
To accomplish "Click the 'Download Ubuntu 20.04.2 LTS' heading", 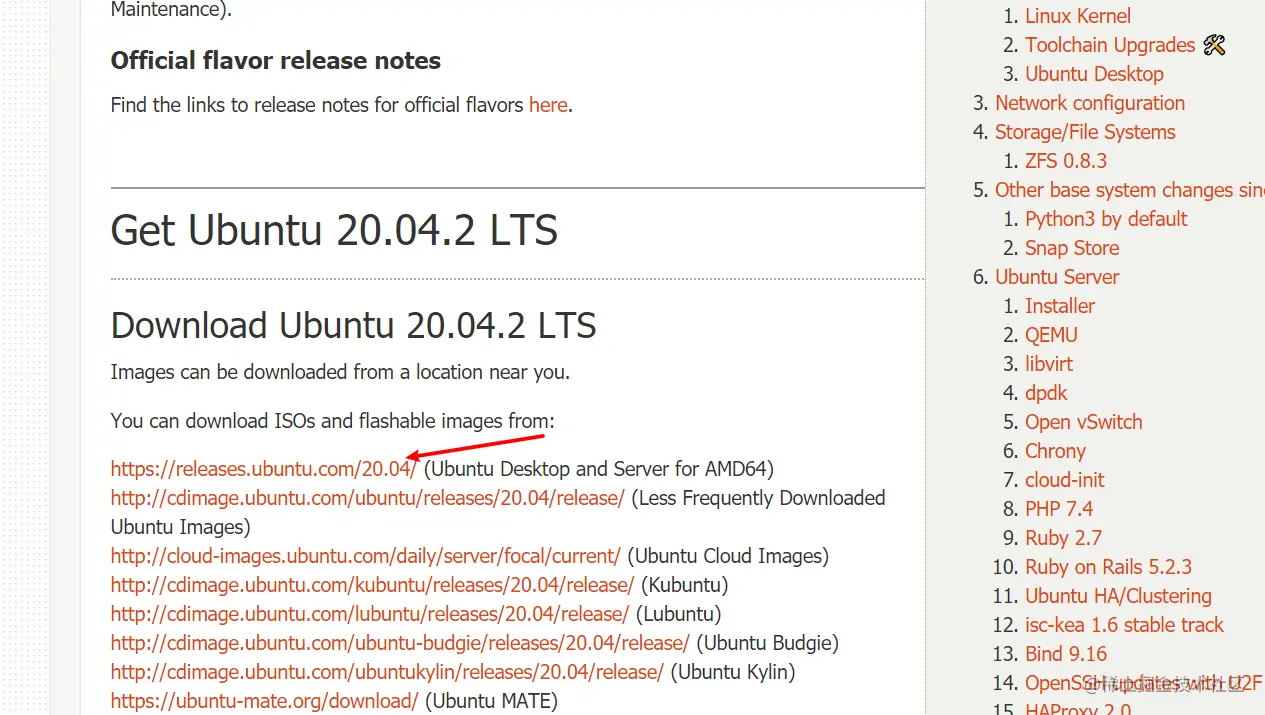I will point(353,326).
